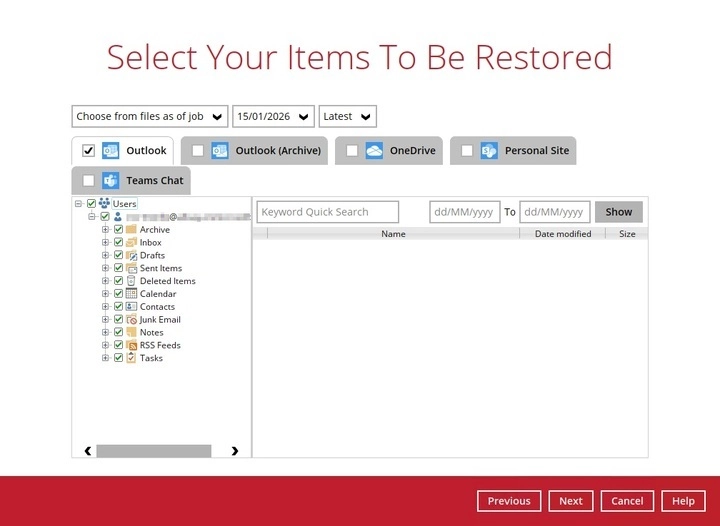720x526 pixels.
Task: Click the Users group icon
Action: [104, 204]
